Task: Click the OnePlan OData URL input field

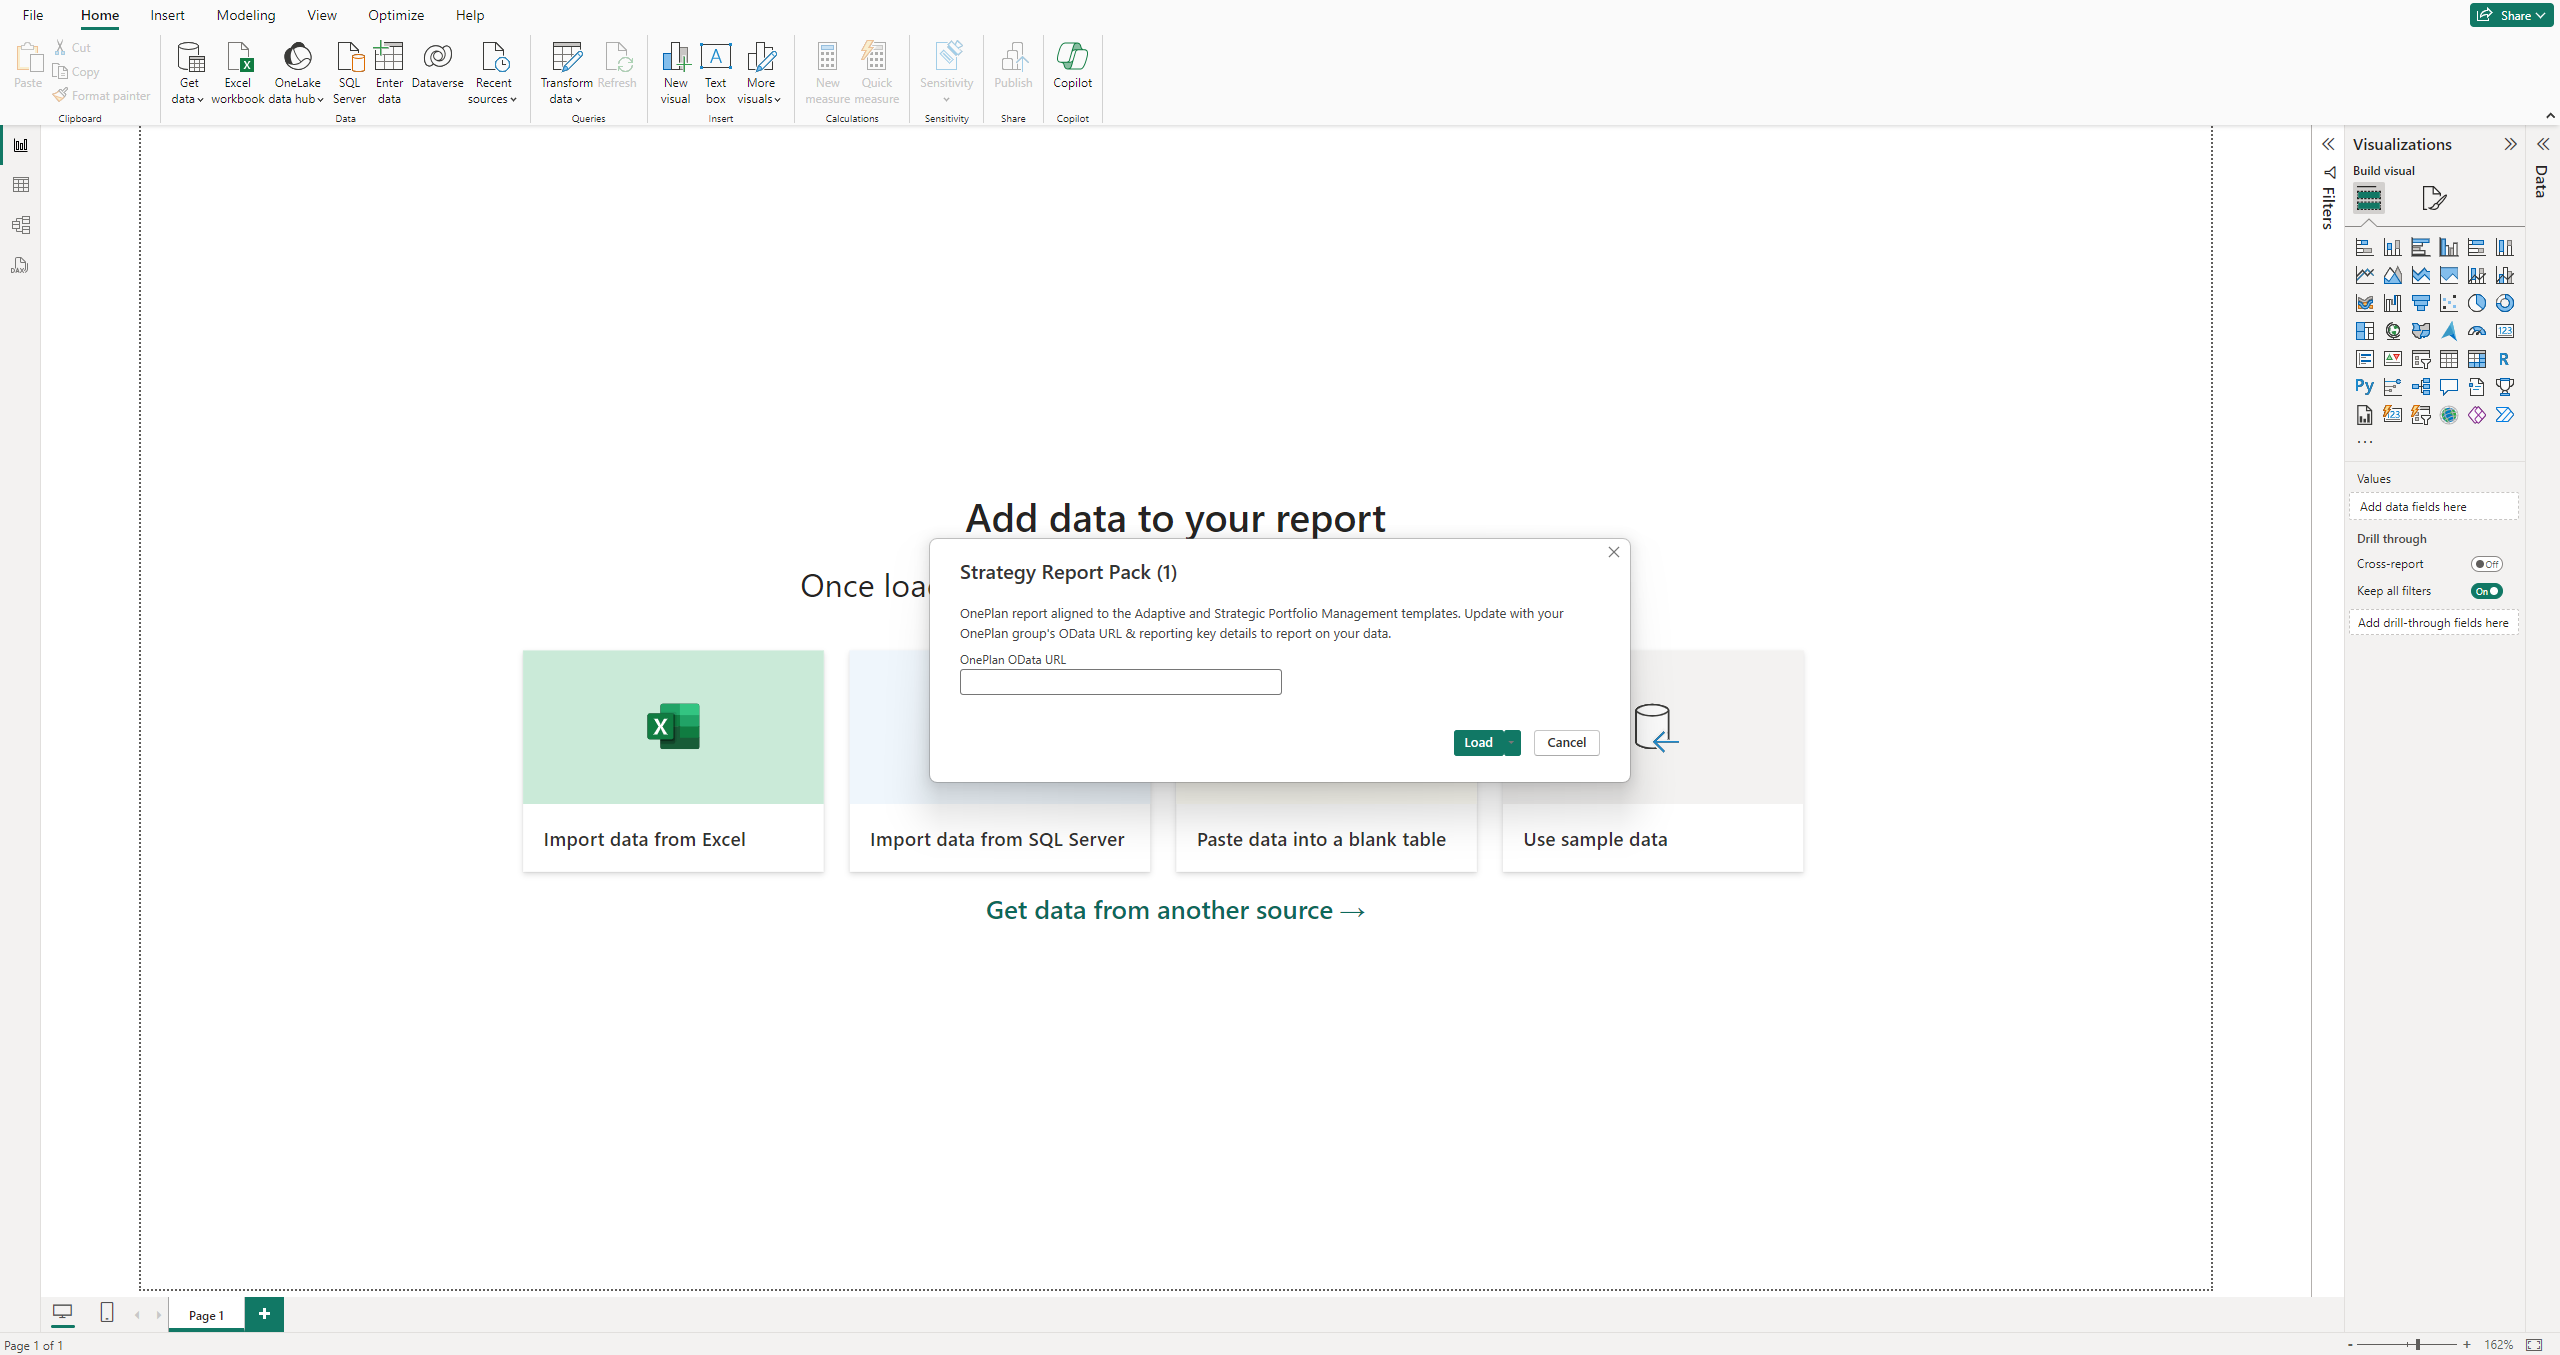Action: click(x=1120, y=682)
